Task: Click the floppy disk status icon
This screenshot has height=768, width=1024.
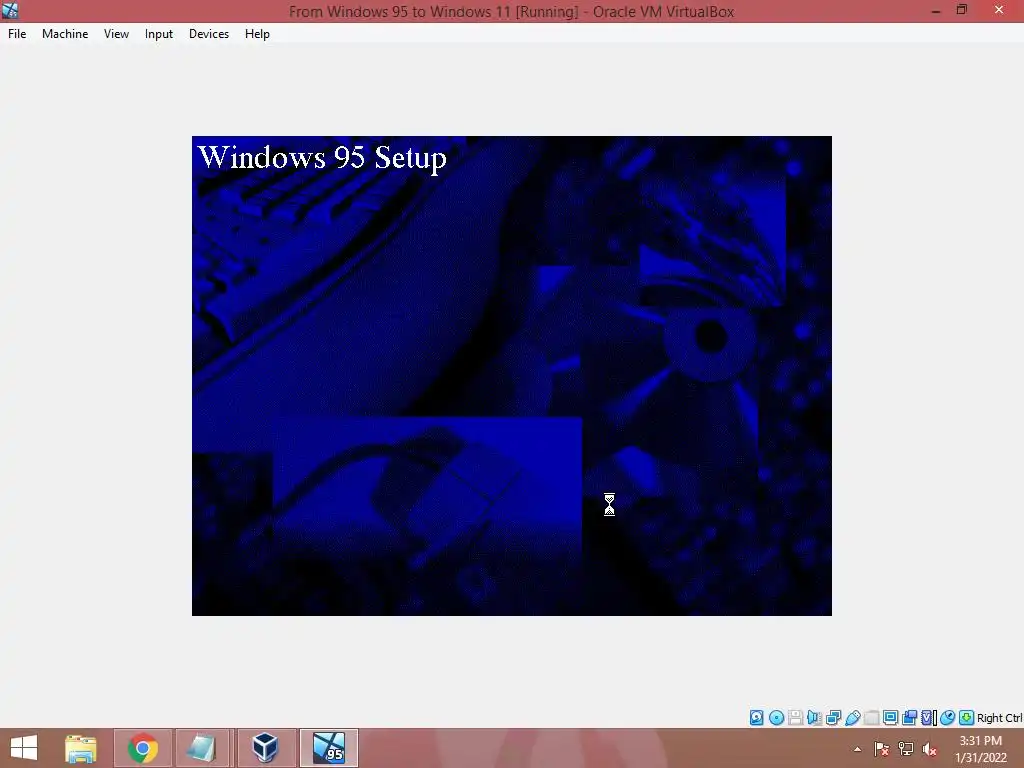Action: [795, 718]
